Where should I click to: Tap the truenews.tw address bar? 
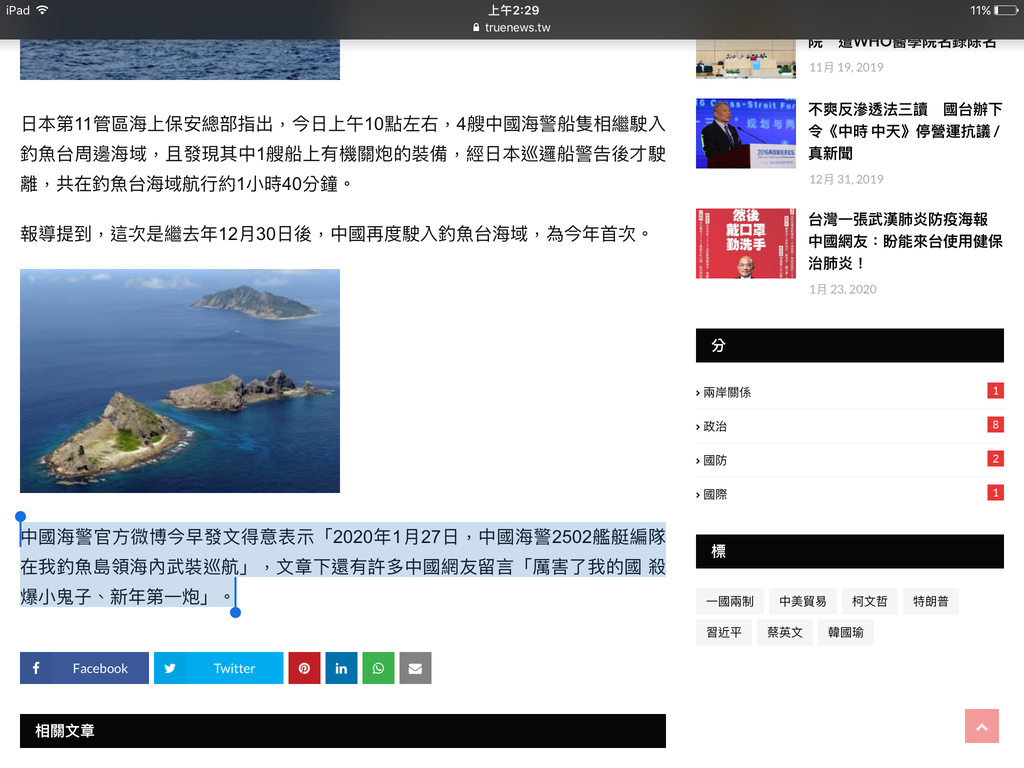(x=512, y=27)
